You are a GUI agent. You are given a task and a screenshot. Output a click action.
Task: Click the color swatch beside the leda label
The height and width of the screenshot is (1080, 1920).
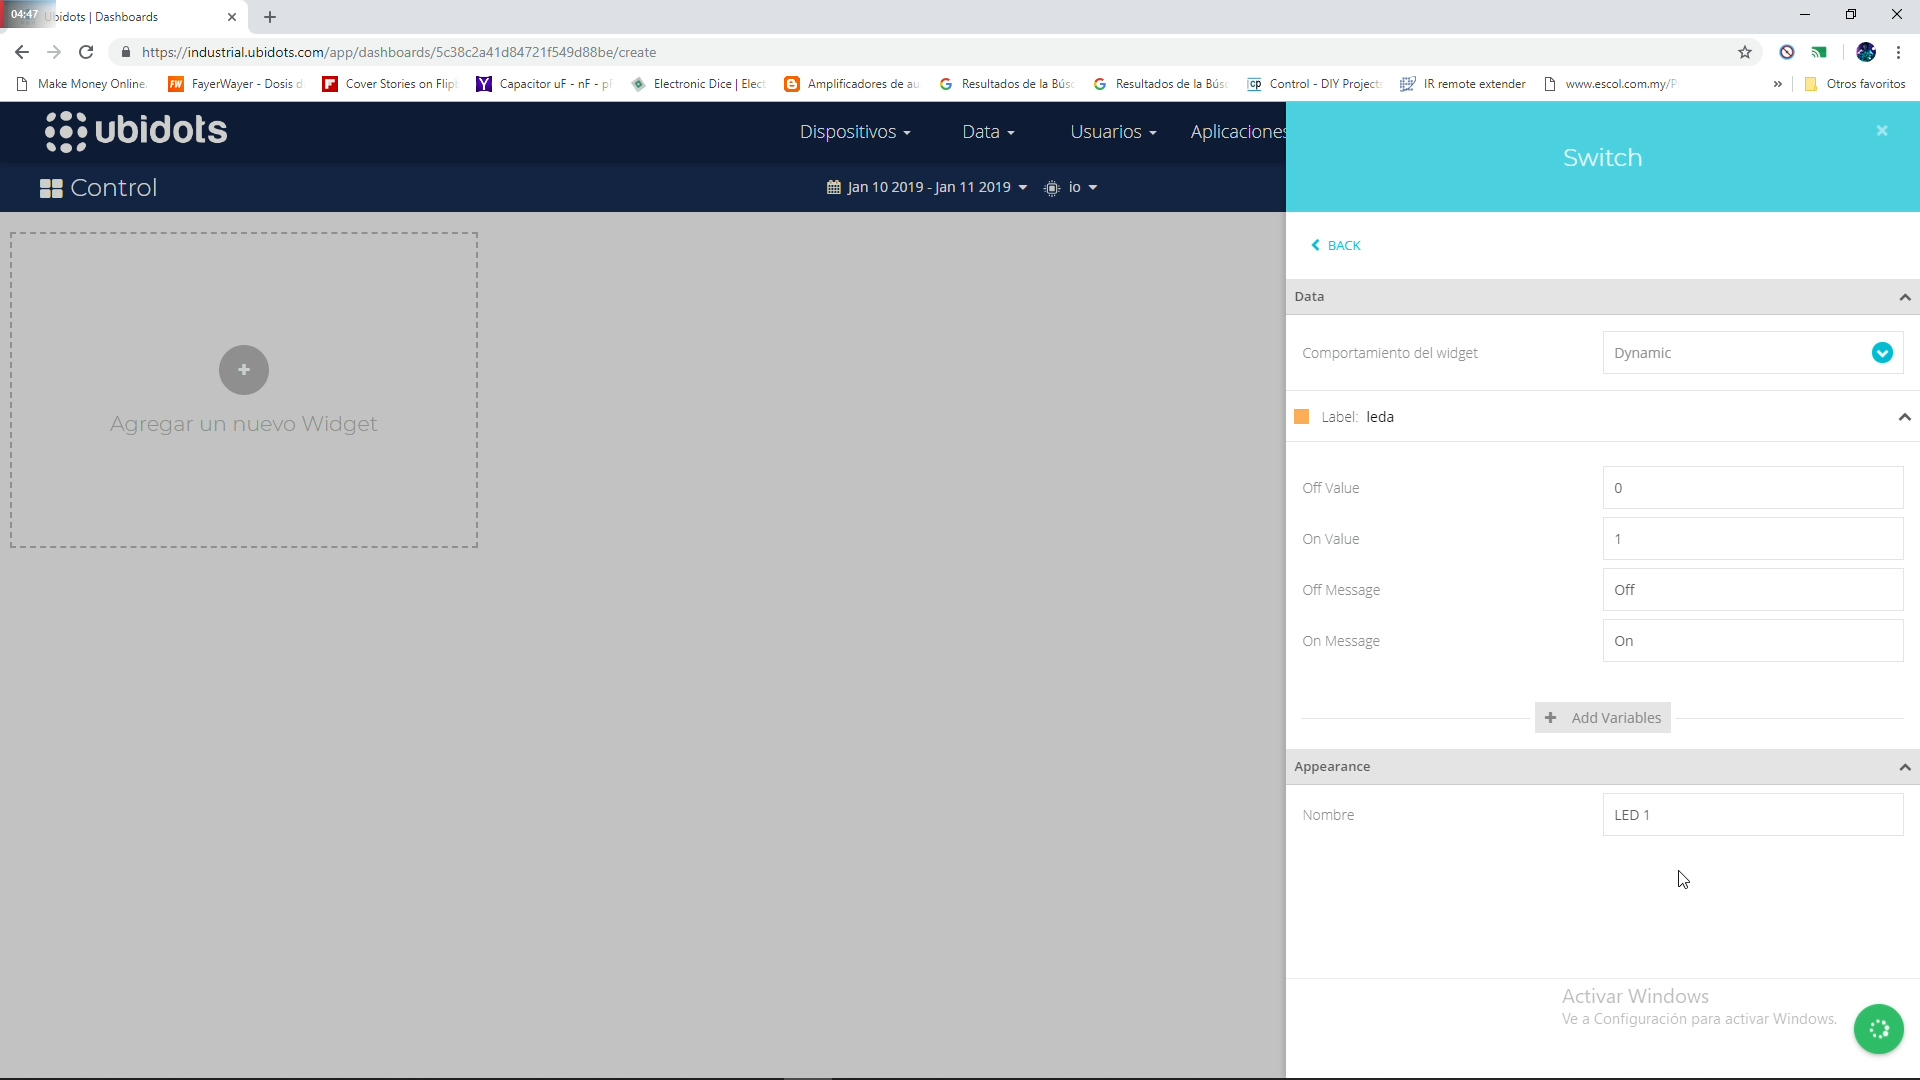1301,416
